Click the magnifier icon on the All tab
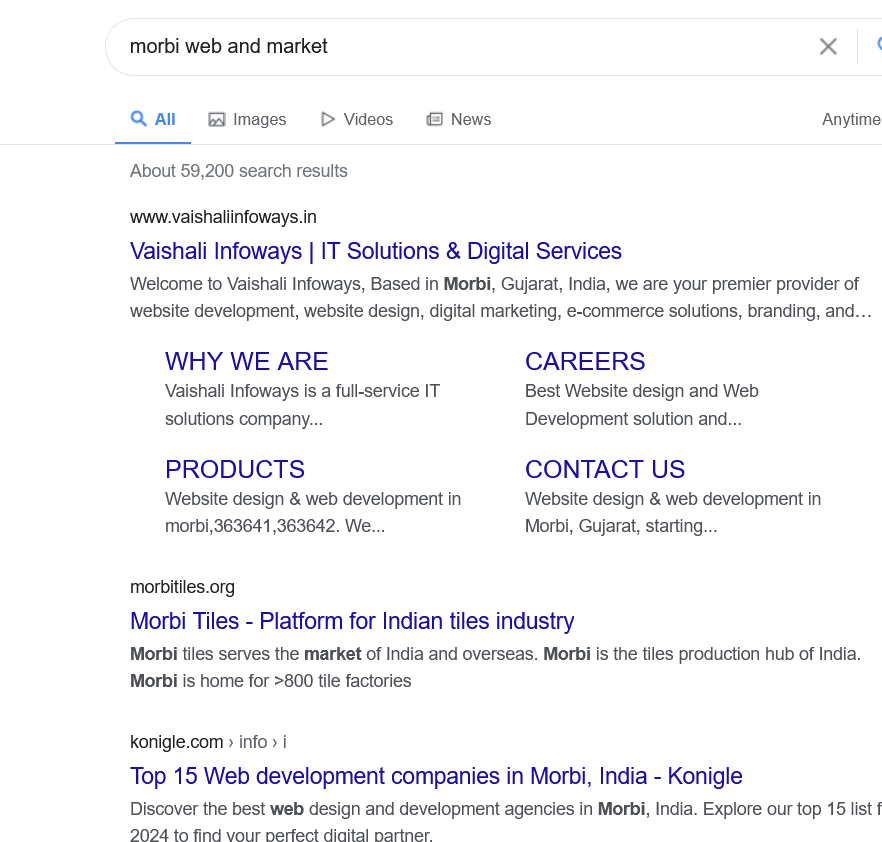 139,119
